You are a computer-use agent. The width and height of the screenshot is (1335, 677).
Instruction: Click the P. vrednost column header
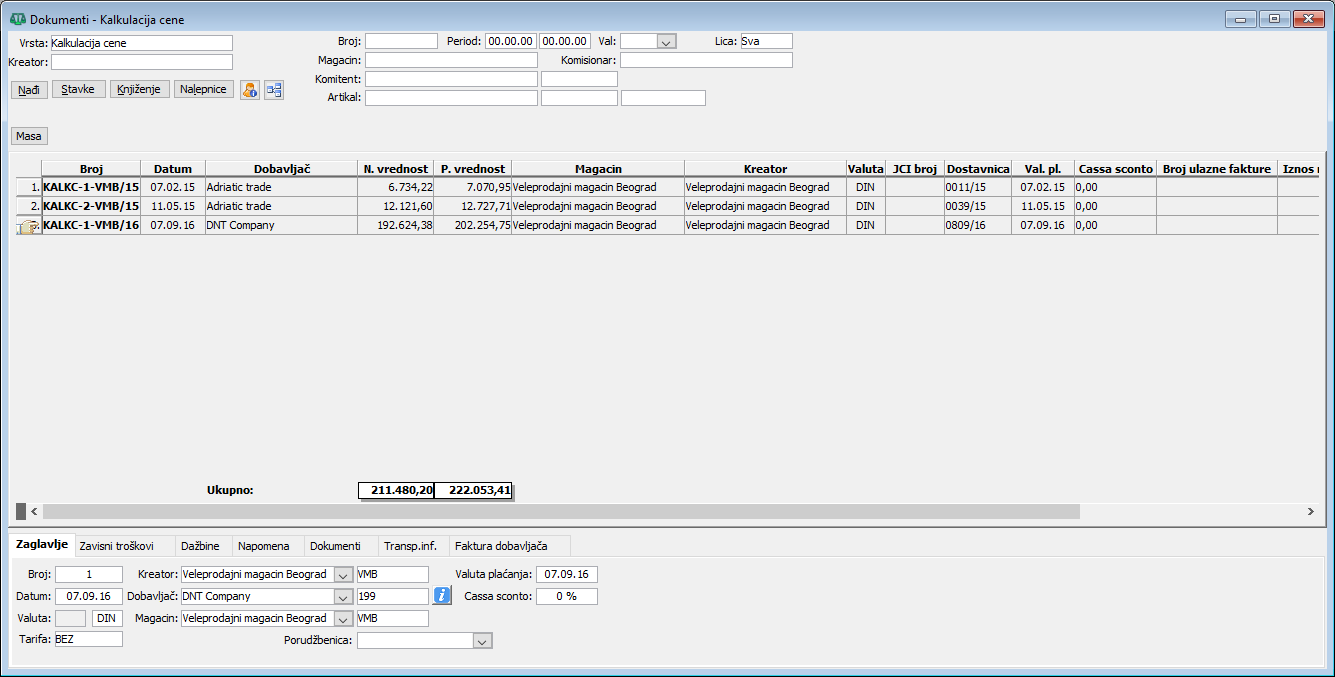(x=473, y=169)
